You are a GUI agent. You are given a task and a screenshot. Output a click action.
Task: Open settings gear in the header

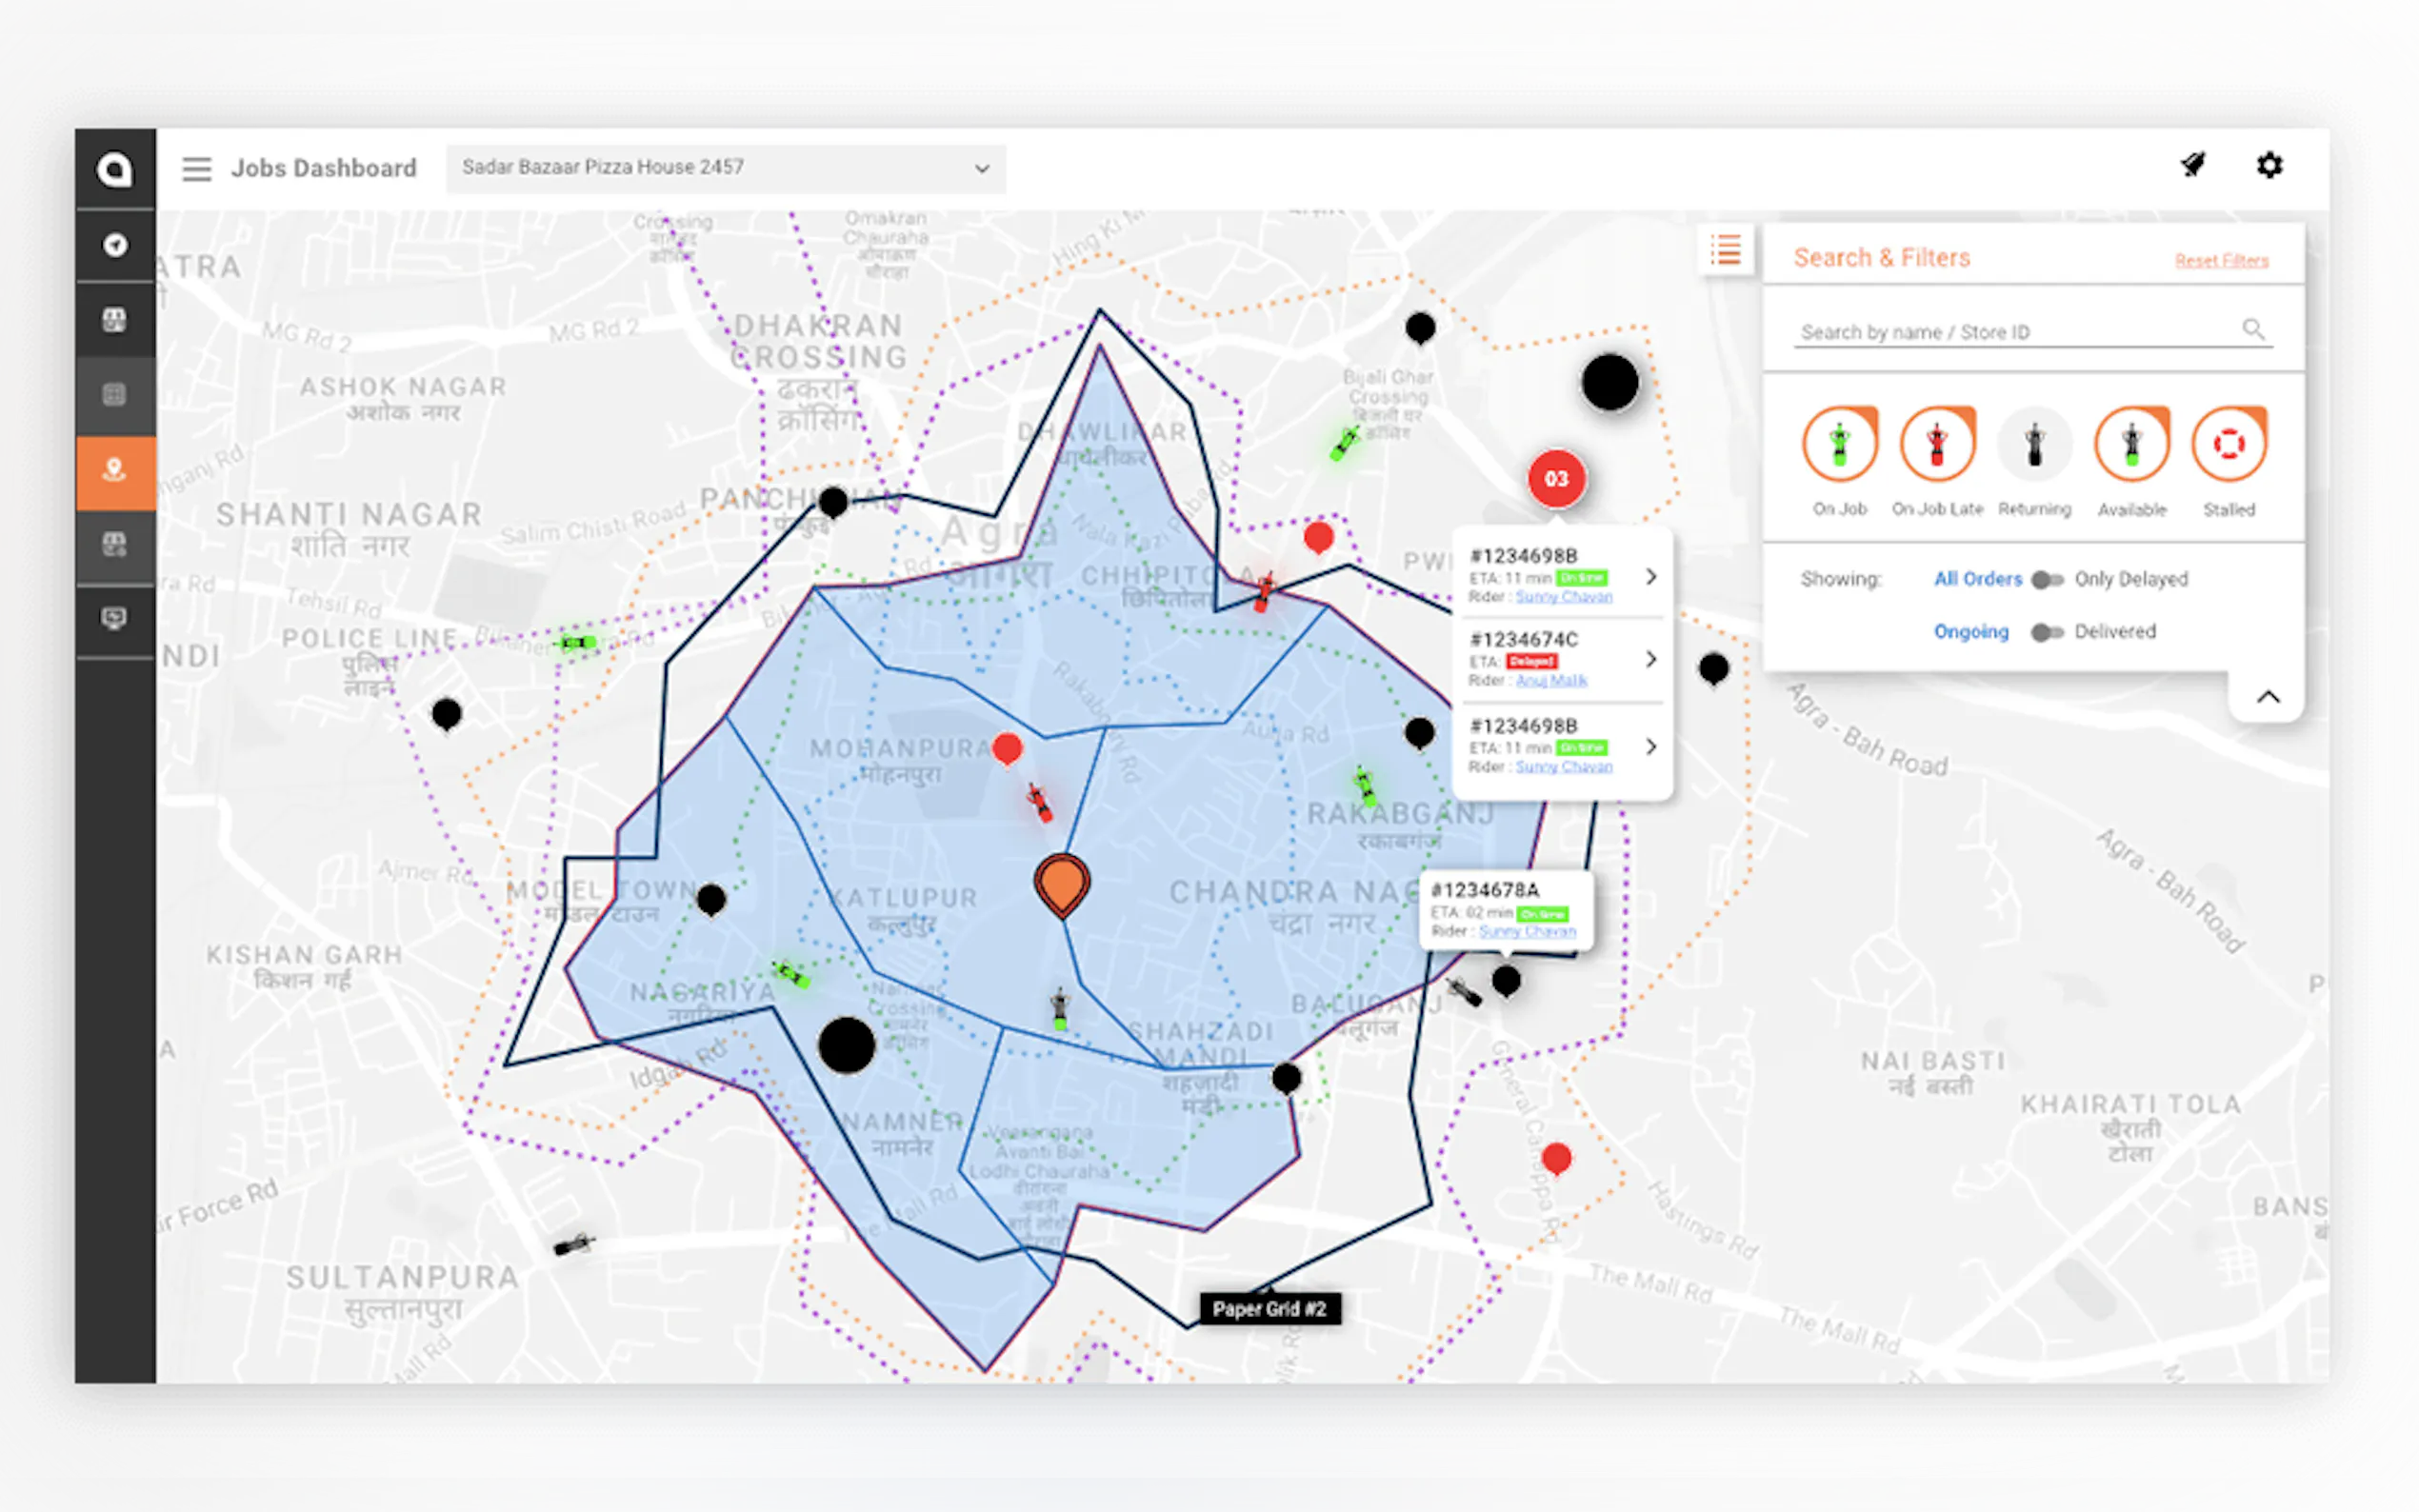coord(2269,165)
